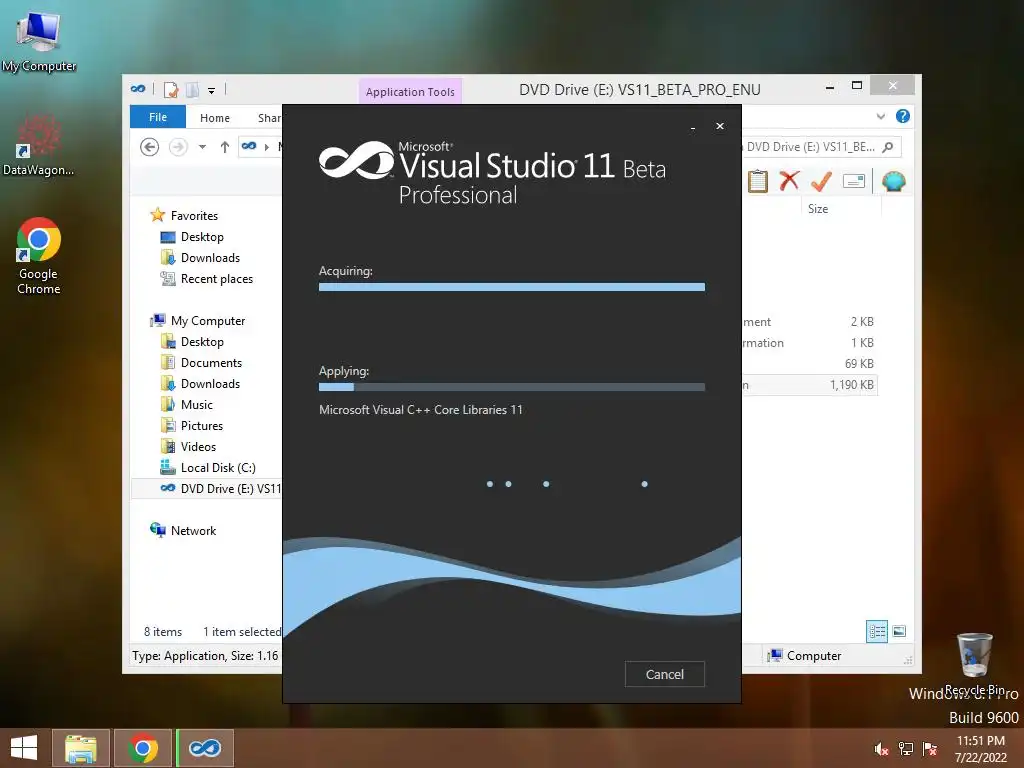
Task: Open the Windows Start button
Action: tap(24, 748)
